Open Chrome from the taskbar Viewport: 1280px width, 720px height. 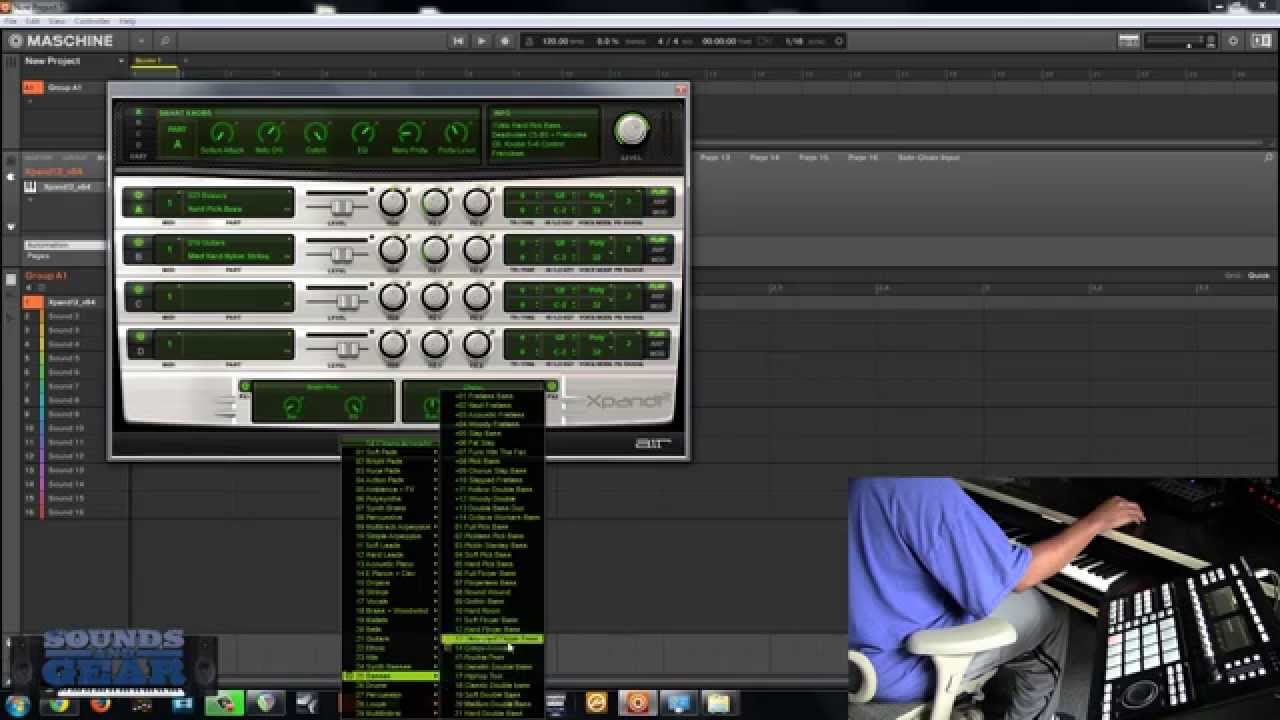pyautogui.click(x=59, y=704)
